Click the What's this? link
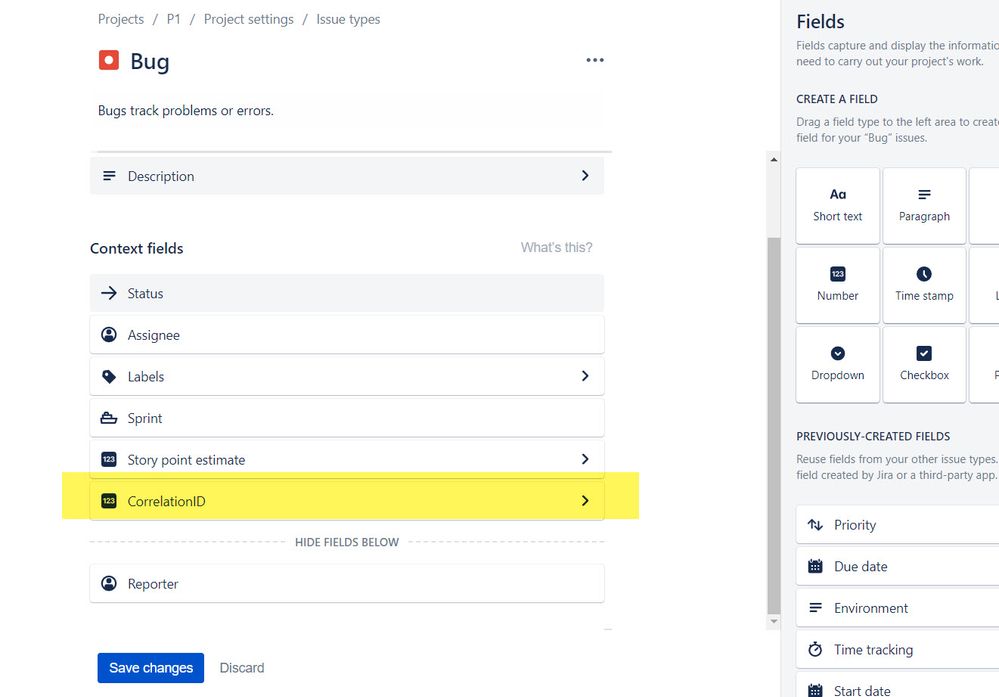Screen dimensions: 999x697 [556, 247]
